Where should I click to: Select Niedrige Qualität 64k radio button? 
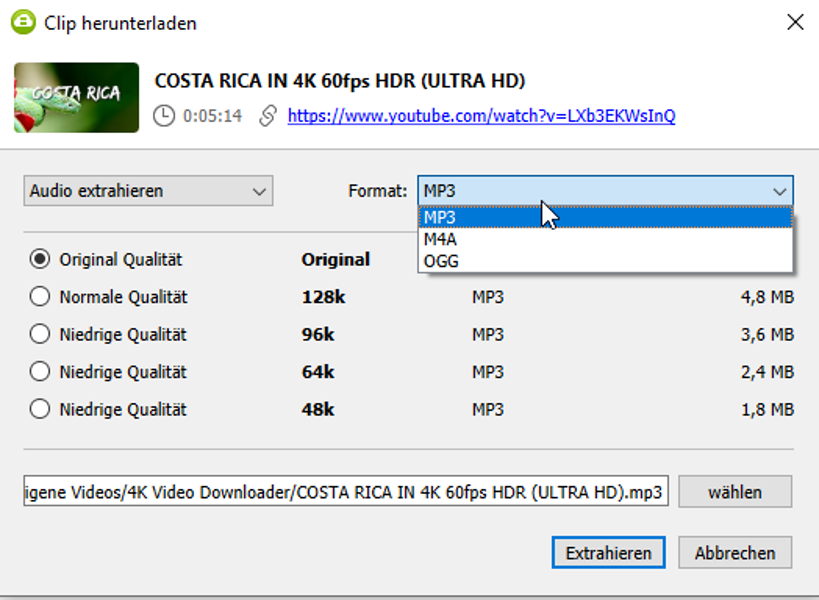pos(40,372)
